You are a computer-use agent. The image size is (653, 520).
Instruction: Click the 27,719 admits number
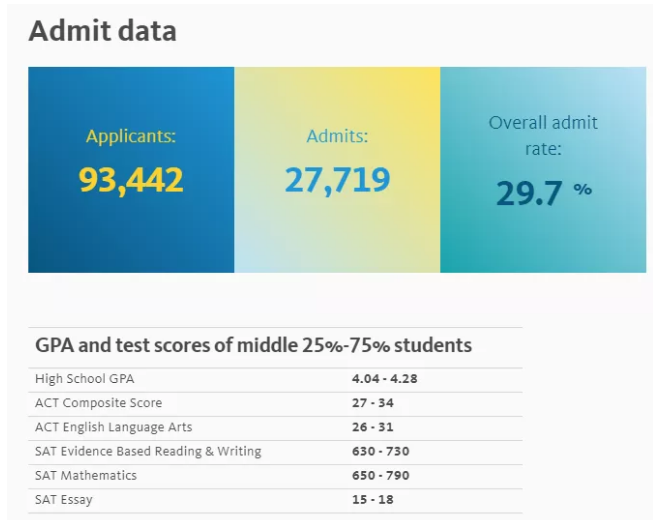click(337, 180)
